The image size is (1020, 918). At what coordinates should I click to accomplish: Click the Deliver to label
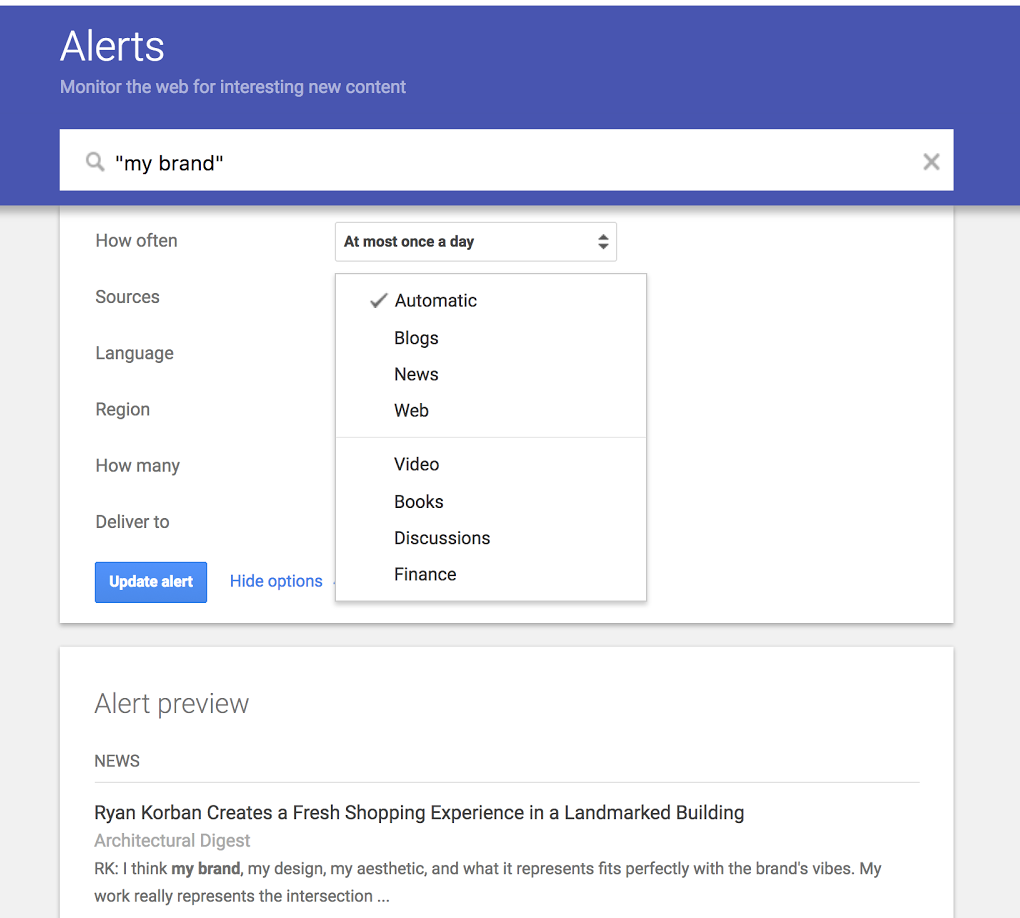pos(133,522)
